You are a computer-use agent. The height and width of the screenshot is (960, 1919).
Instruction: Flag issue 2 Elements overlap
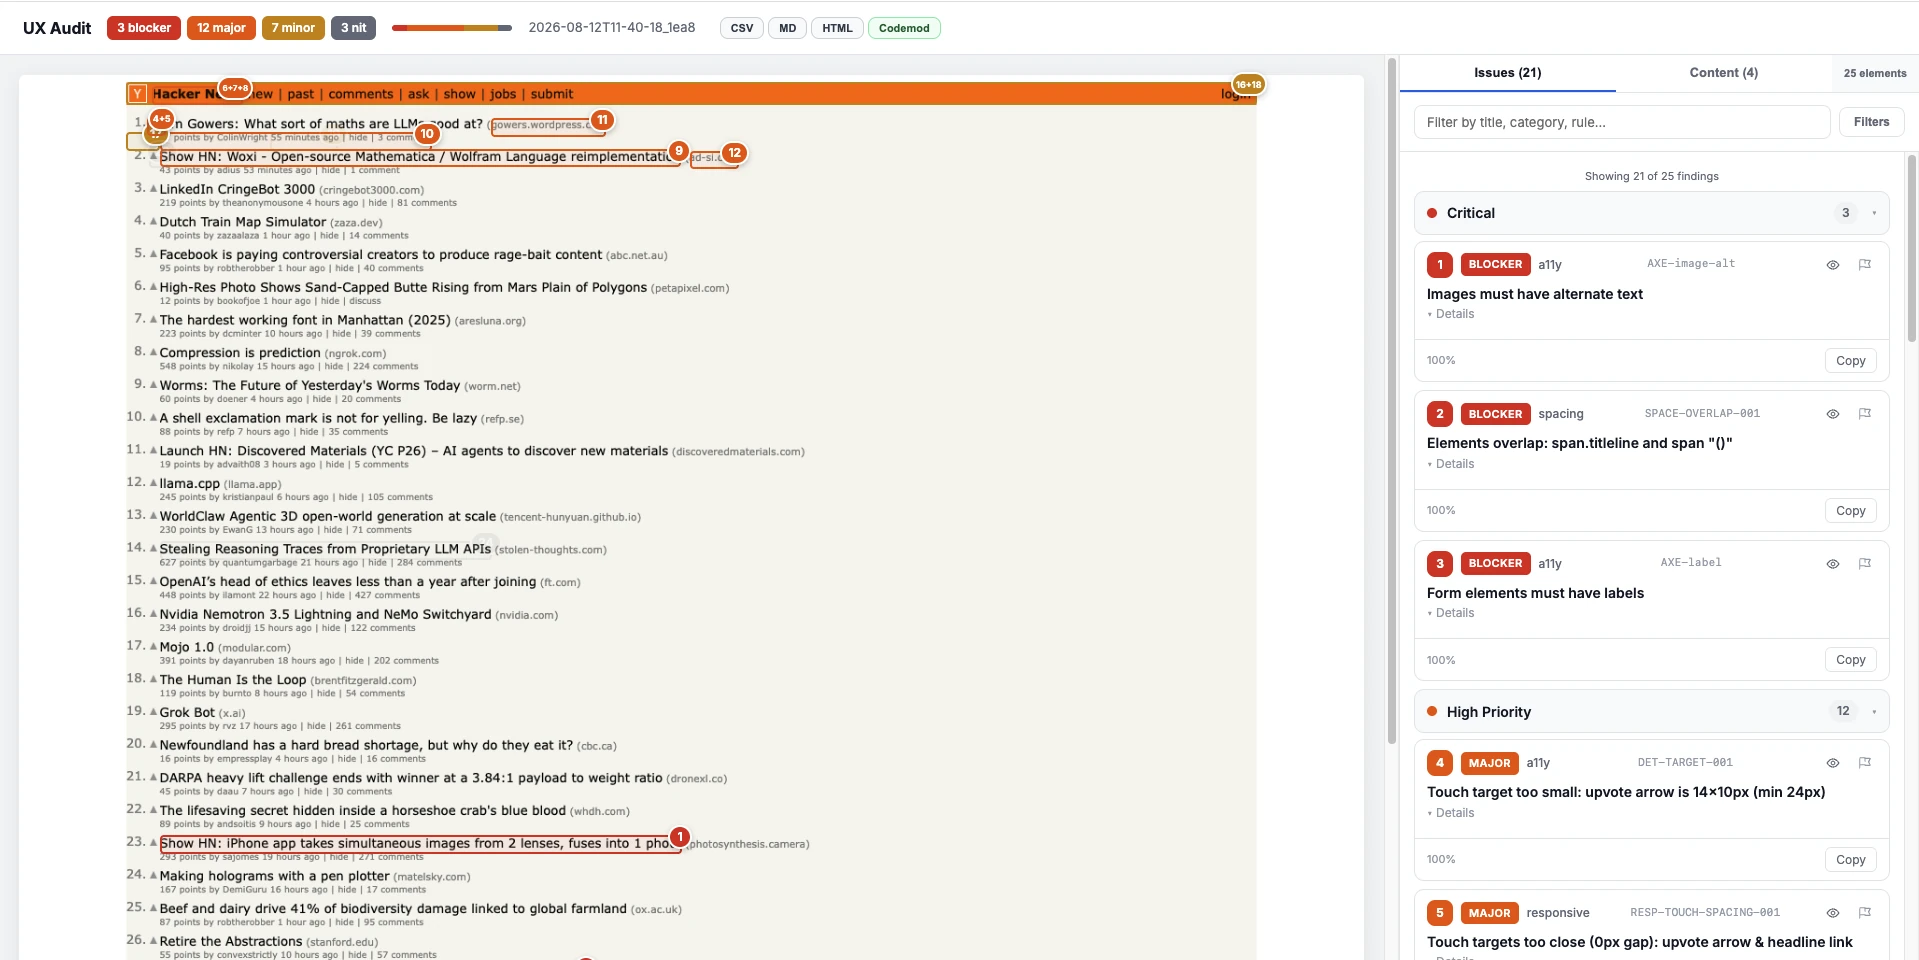point(1864,414)
